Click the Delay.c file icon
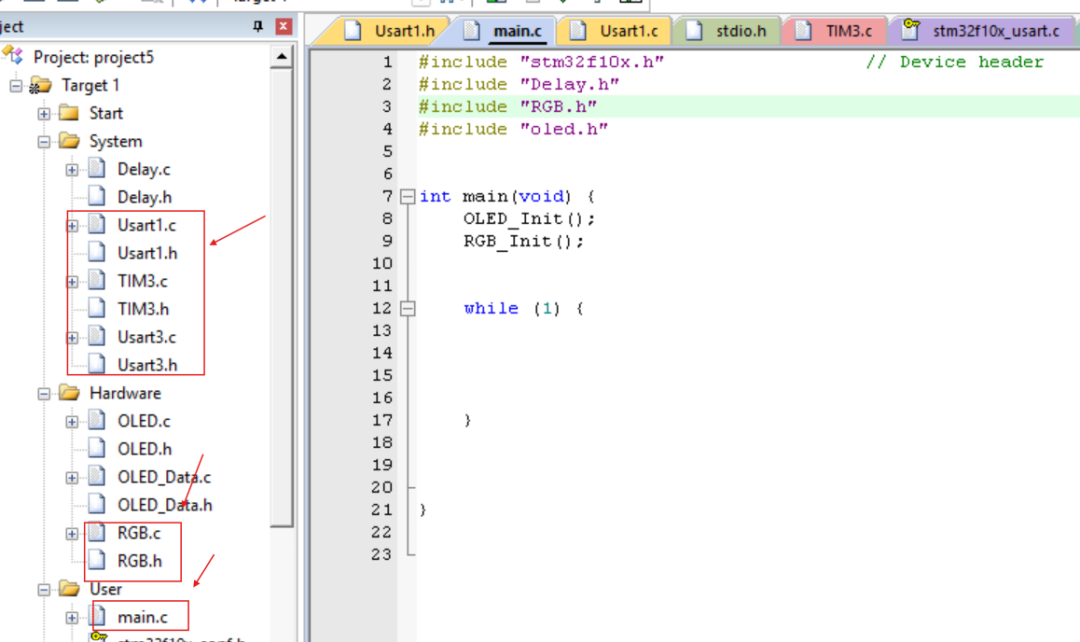The width and height of the screenshot is (1080, 642). (x=97, y=168)
